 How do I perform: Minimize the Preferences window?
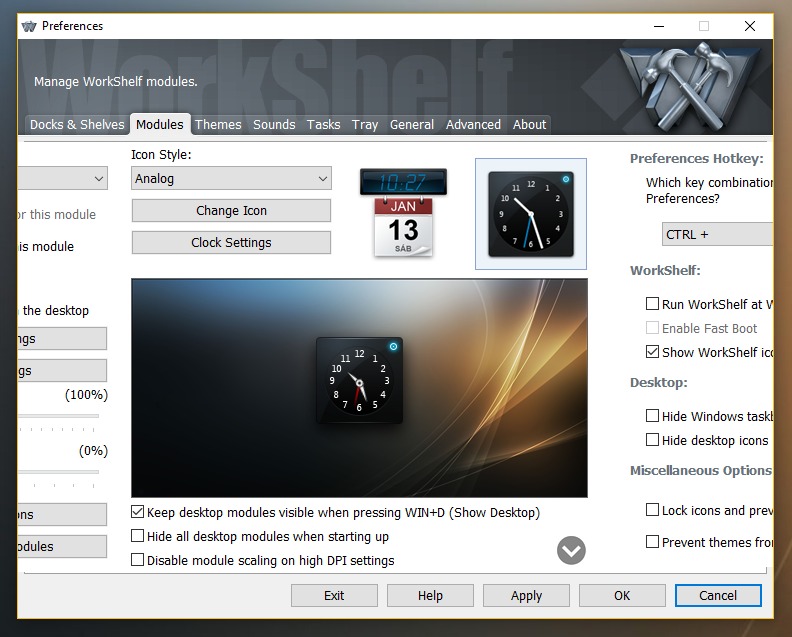[x=659, y=26]
